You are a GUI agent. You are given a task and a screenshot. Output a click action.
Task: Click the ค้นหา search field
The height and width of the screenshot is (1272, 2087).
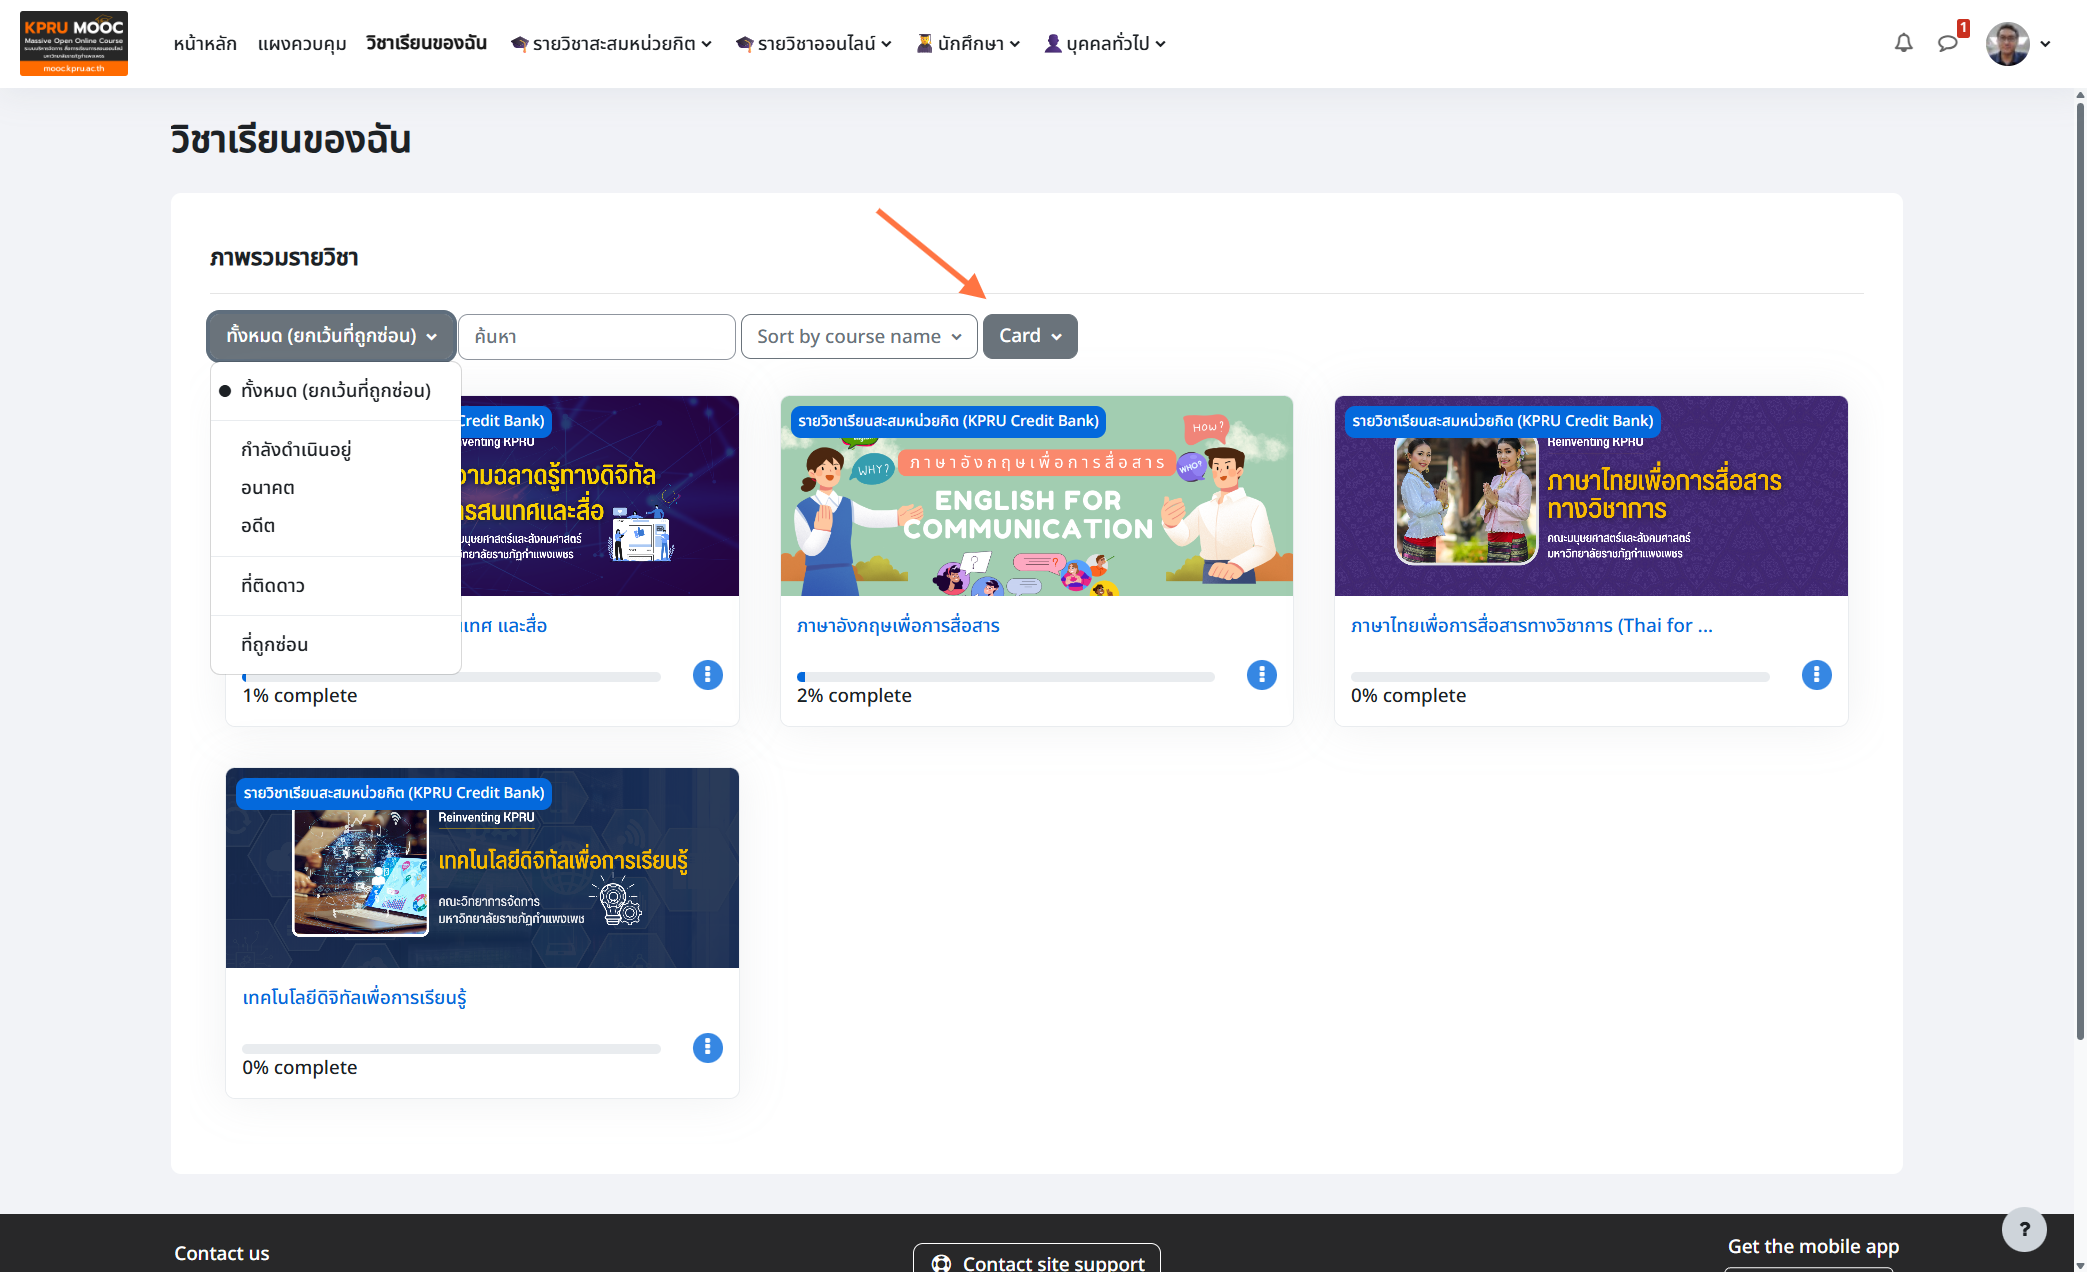point(597,337)
